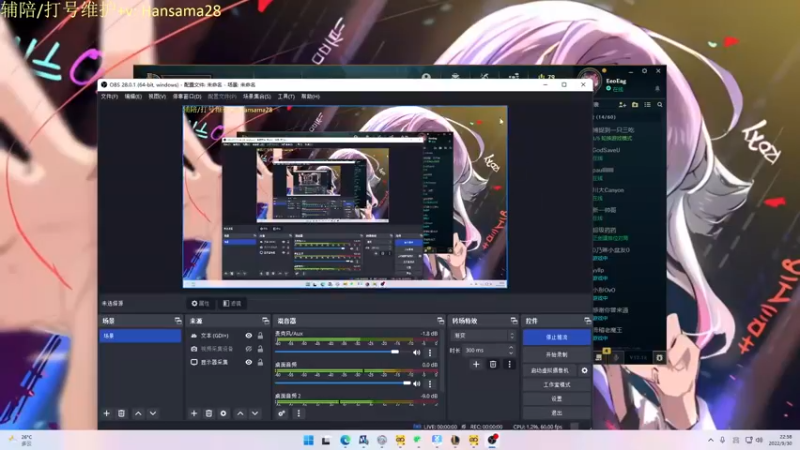Image resolution: width=800 pixels, height=450 pixels.
Task: Add a new source with the Sources plus icon
Action: (194, 413)
